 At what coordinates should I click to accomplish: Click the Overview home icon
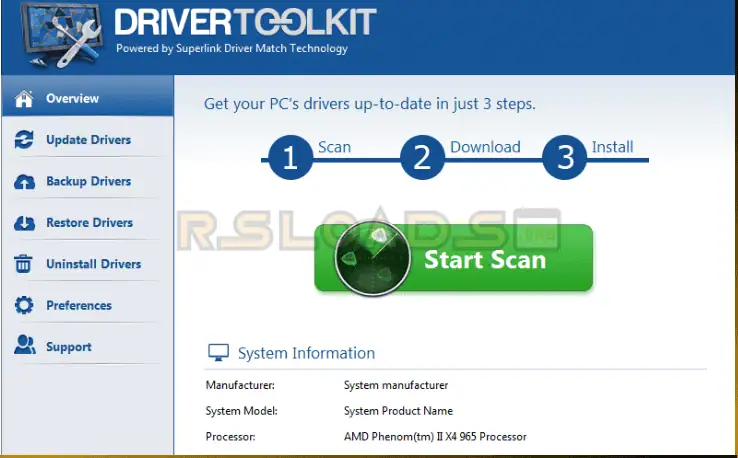(x=24, y=98)
